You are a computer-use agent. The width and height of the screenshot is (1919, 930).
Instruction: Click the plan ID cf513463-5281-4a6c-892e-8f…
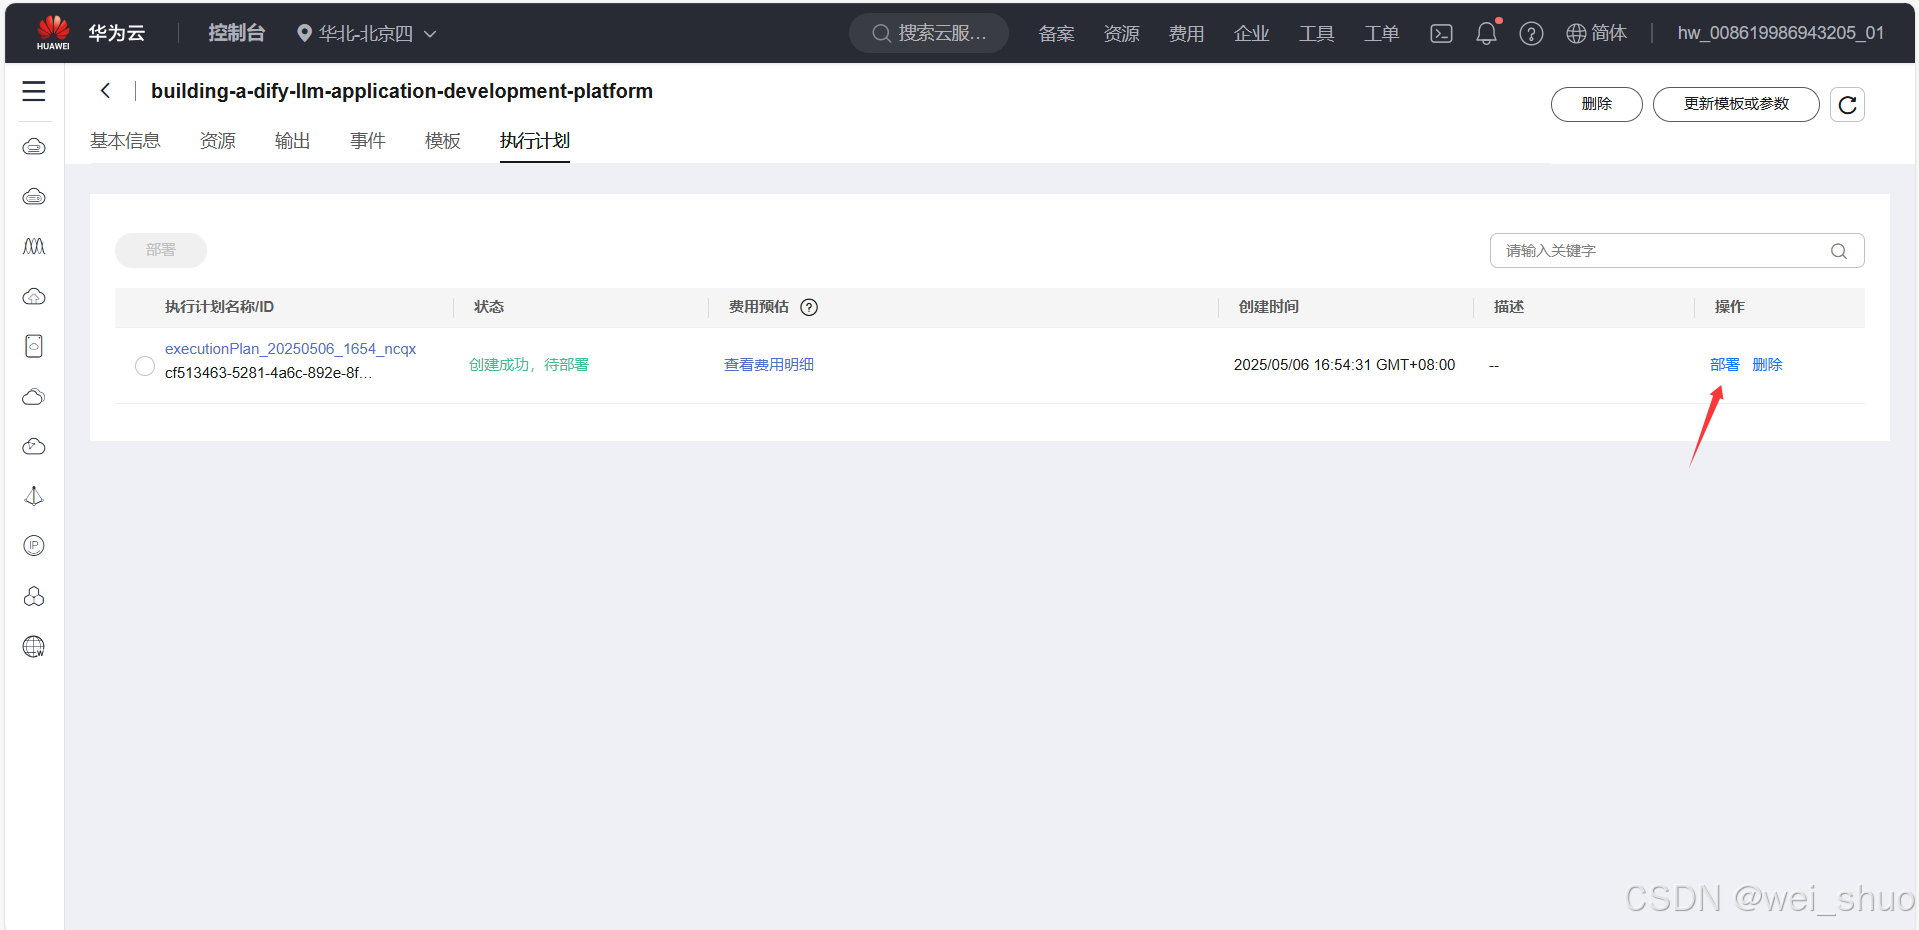point(268,373)
